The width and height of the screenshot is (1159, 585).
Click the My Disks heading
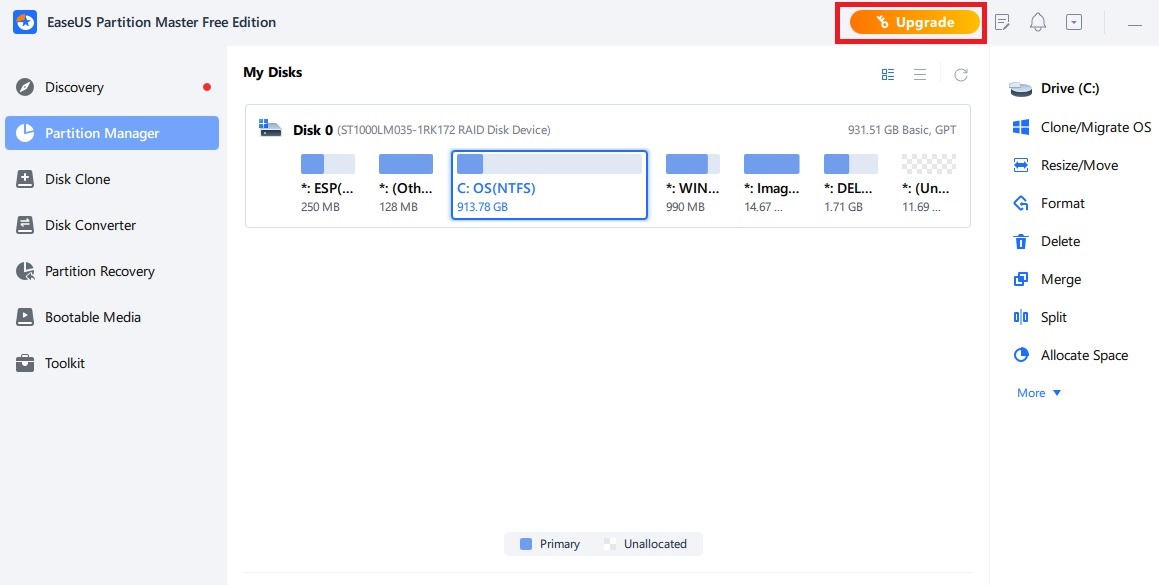[273, 72]
